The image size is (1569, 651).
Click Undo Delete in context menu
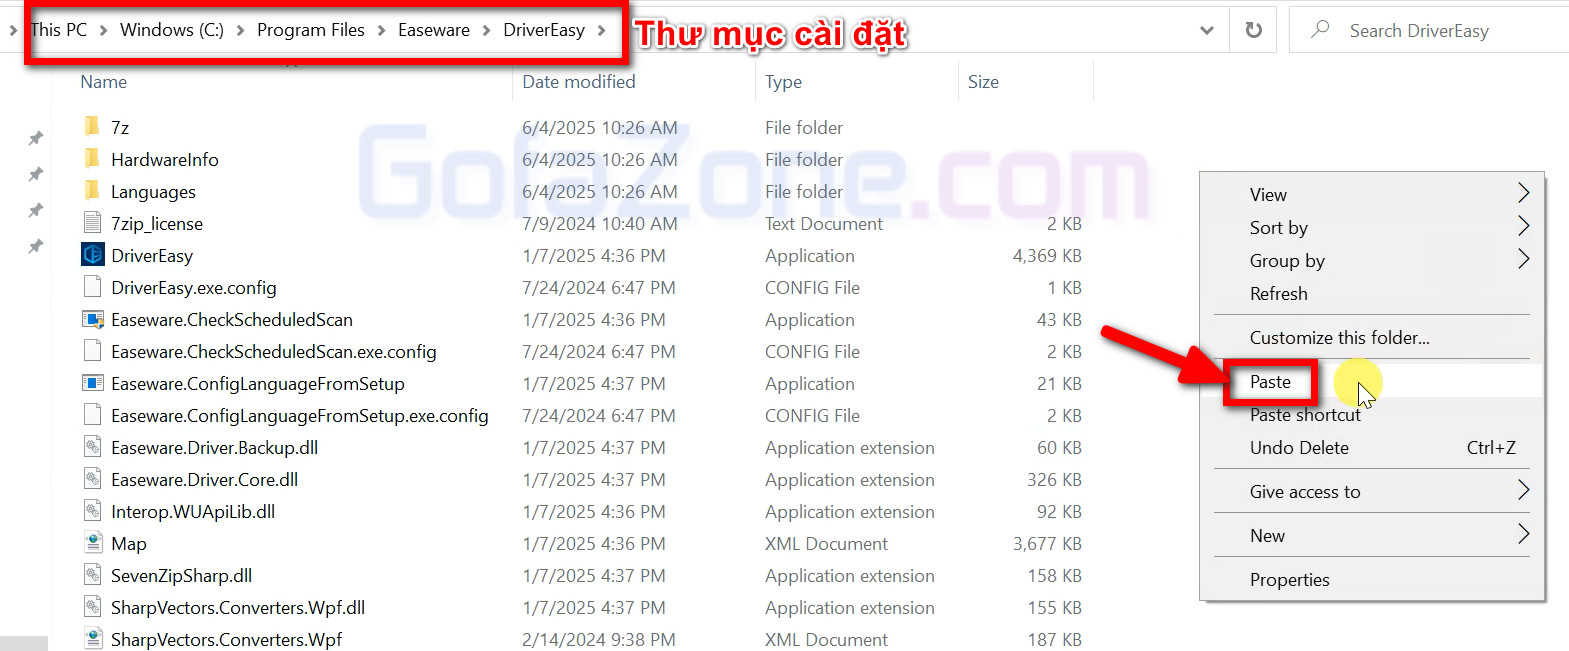click(x=1299, y=448)
